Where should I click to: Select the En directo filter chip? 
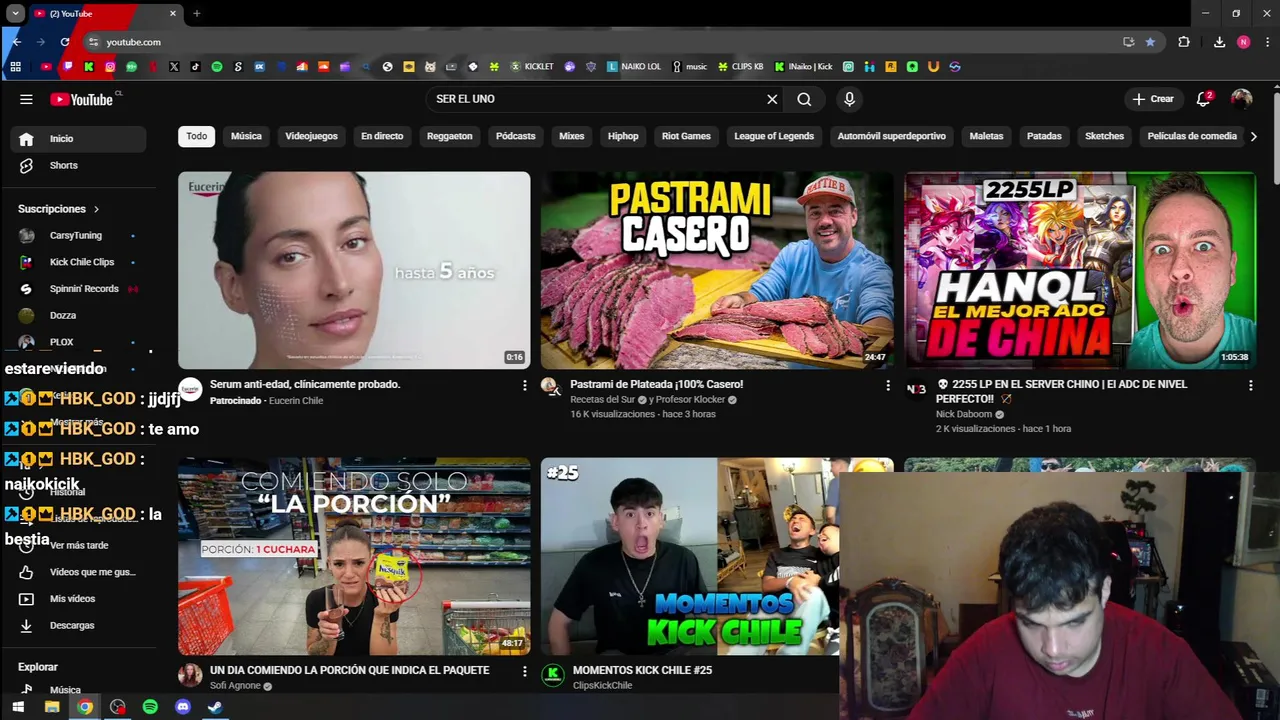[x=382, y=136]
